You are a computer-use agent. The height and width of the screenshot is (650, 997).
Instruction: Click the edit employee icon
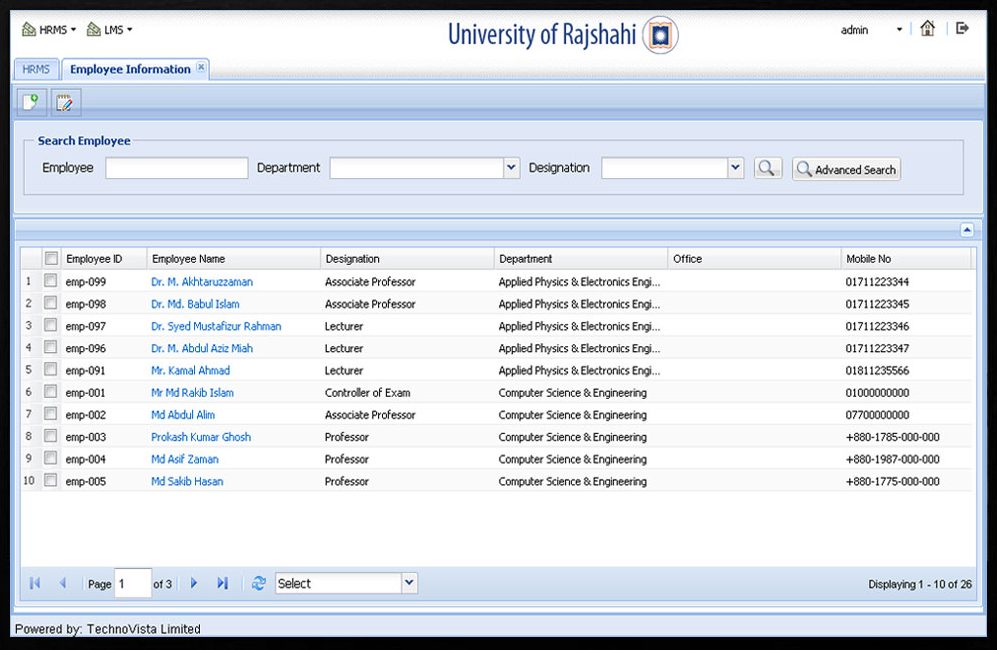[x=65, y=102]
